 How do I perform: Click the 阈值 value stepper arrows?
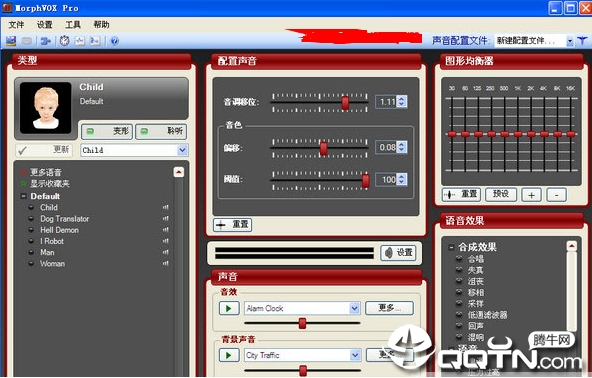pos(402,179)
